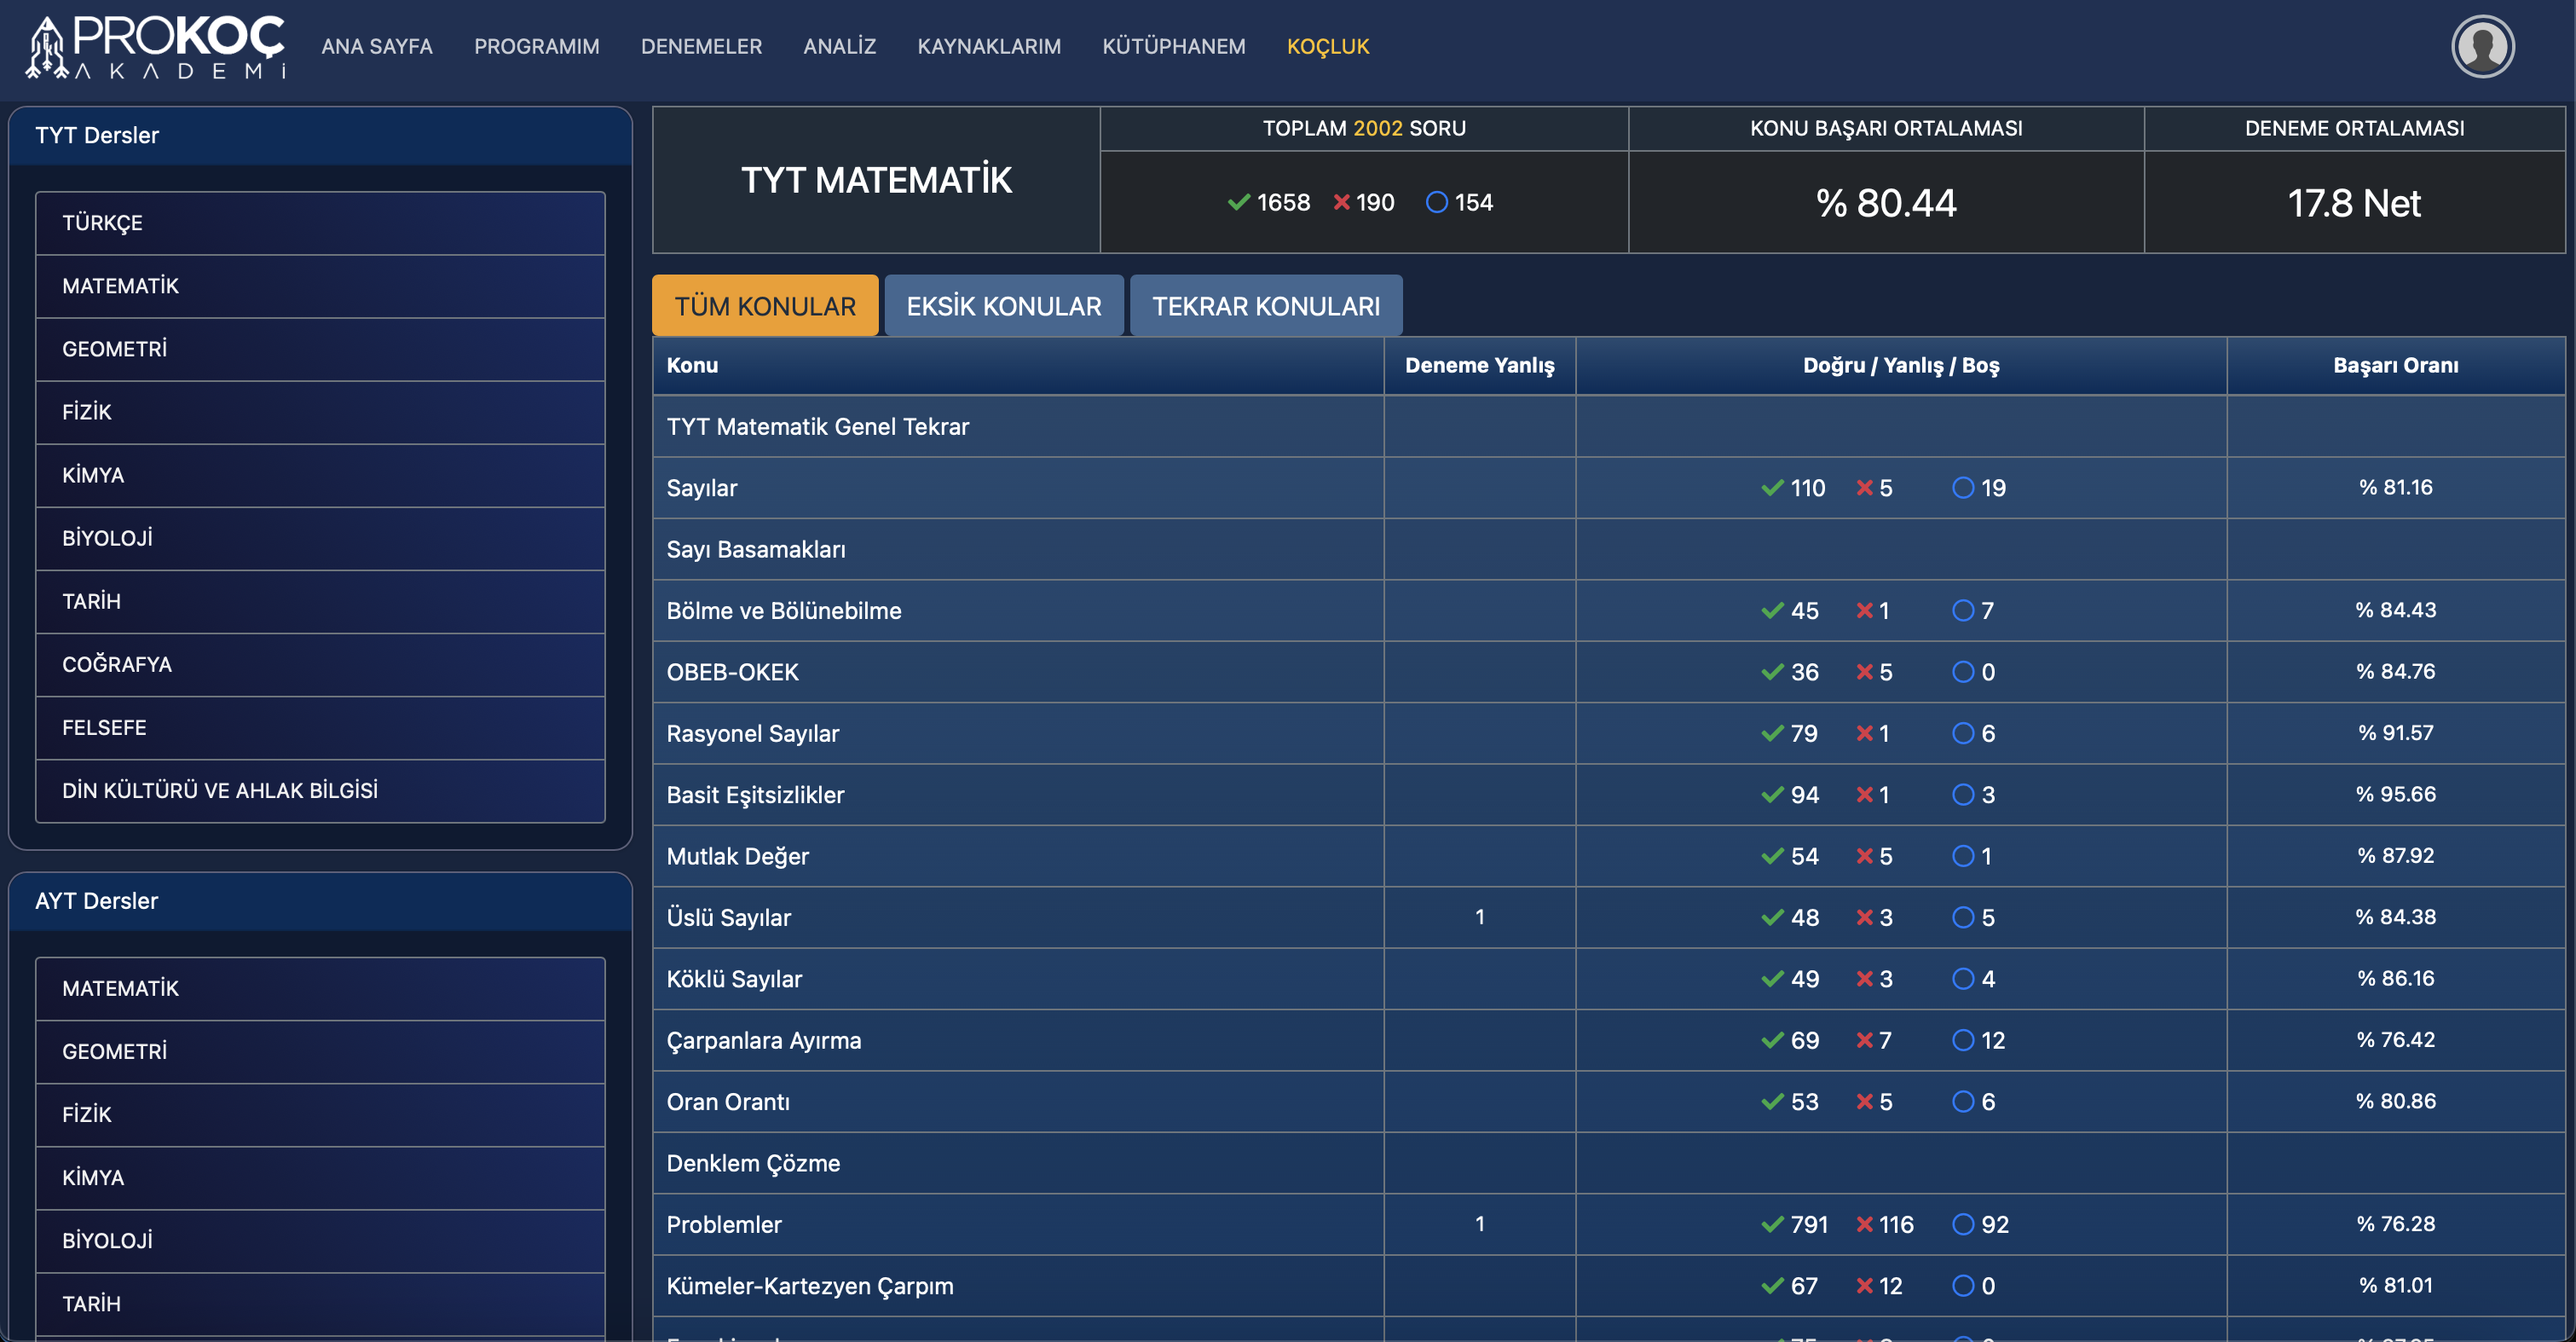Click red X icon in total questions summary
The height and width of the screenshot is (1342, 2576).
coord(1341,202)
